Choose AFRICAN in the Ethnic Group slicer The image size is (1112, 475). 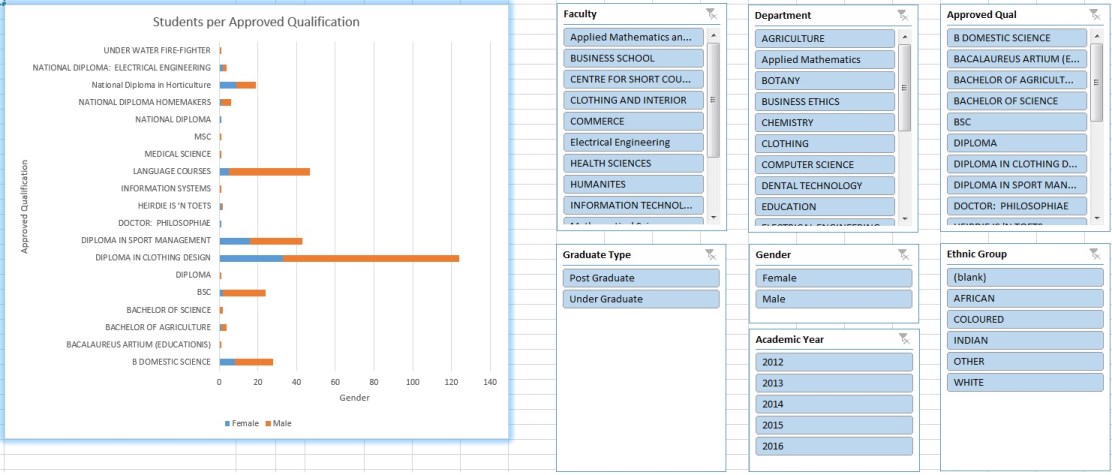tap(1017, 298)
